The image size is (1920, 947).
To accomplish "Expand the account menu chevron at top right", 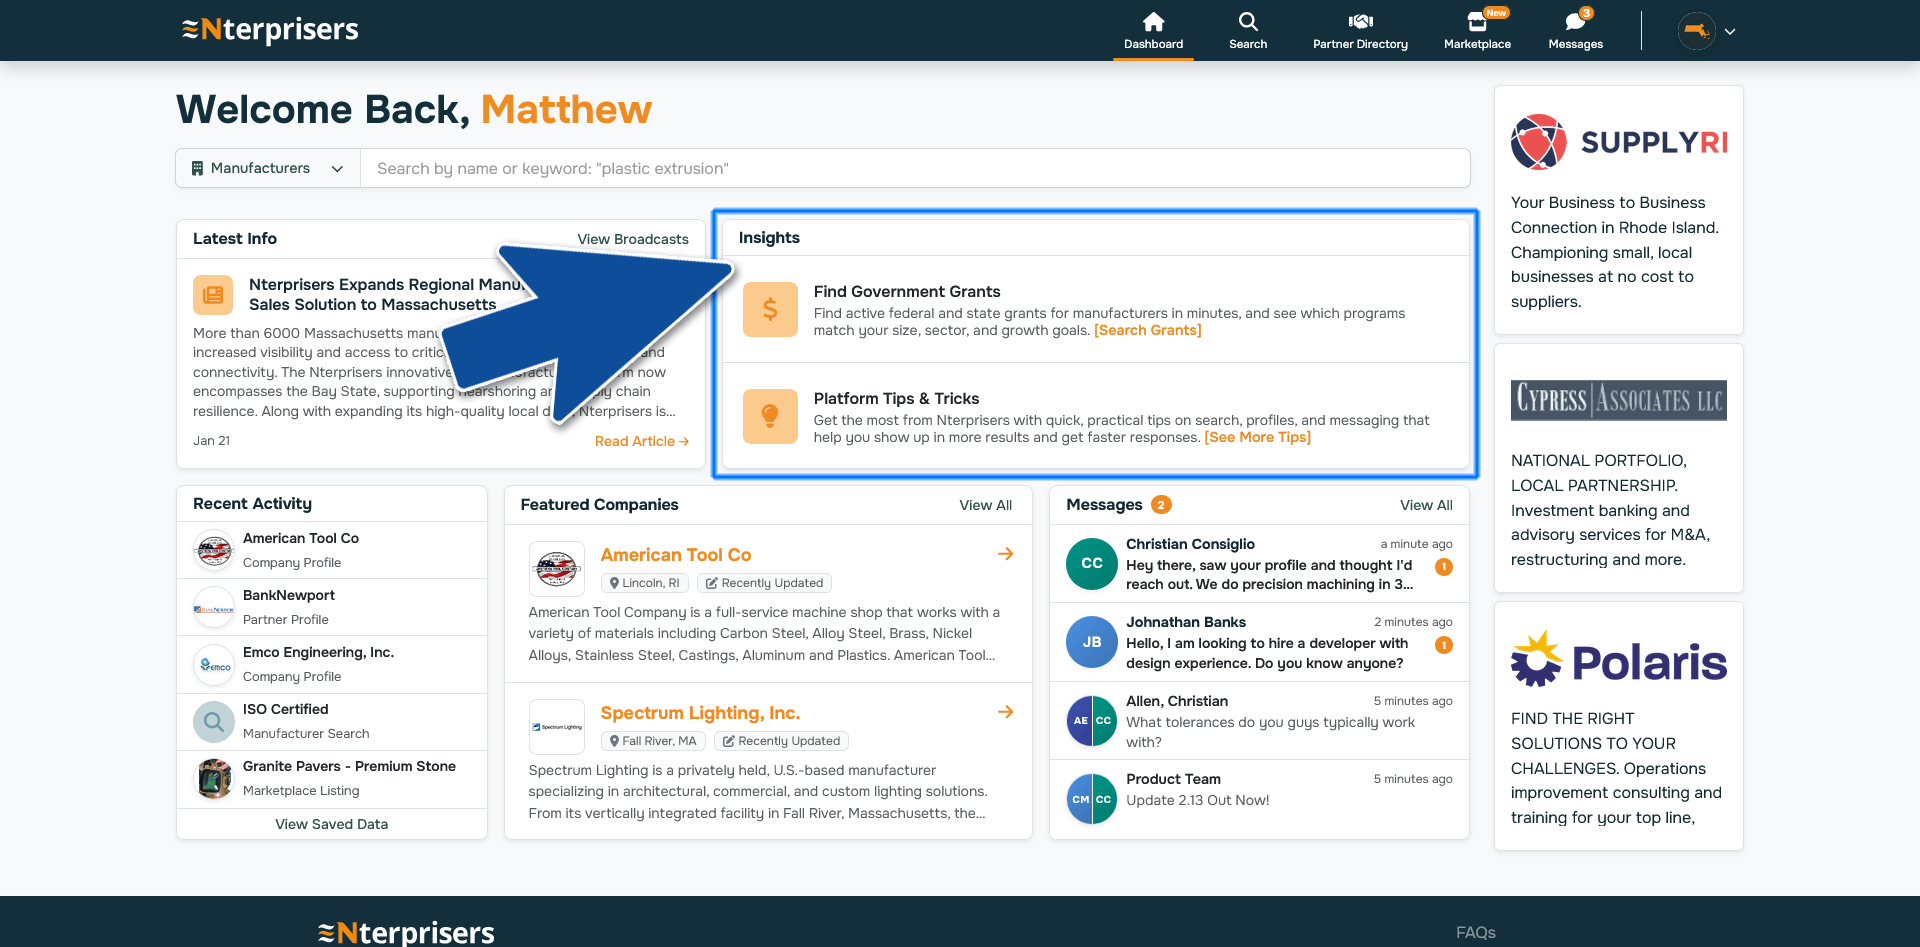I will click(x=1729, y=31).
